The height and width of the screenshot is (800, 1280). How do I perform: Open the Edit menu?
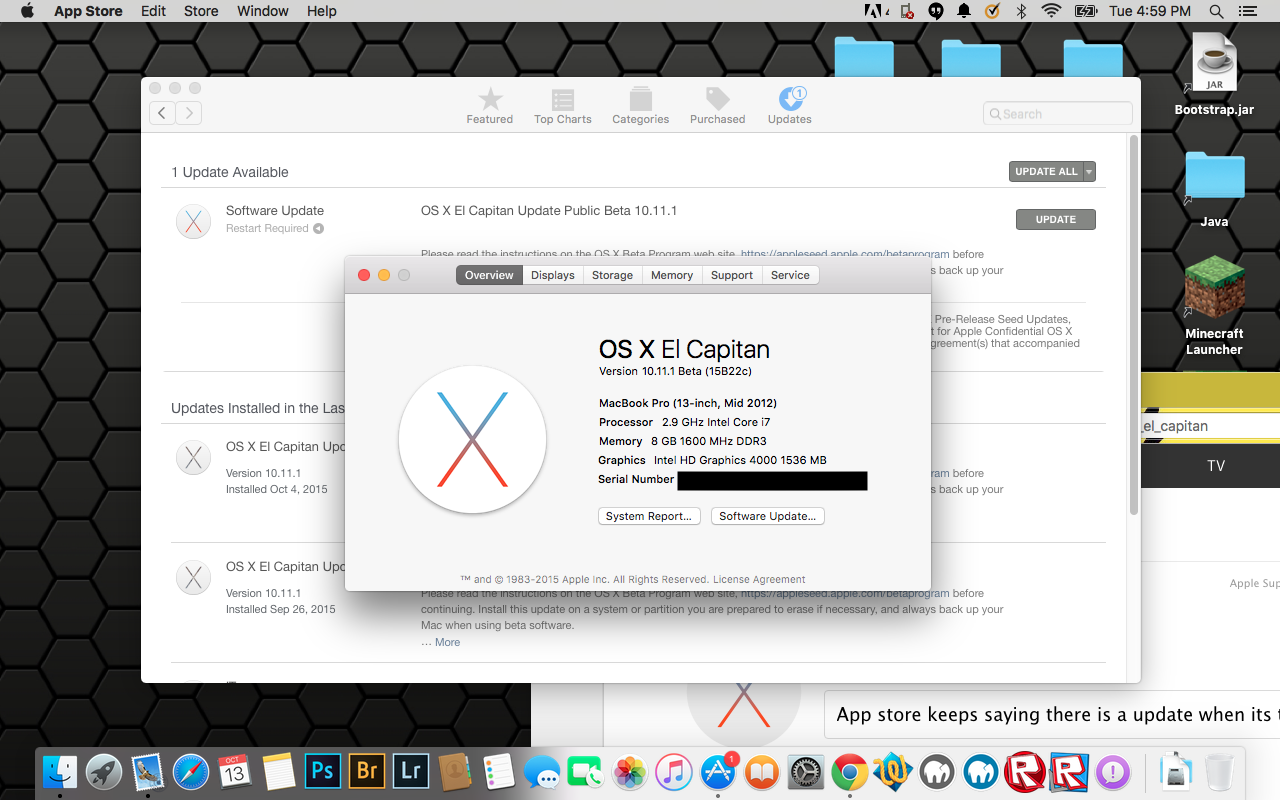click(153, 11)
